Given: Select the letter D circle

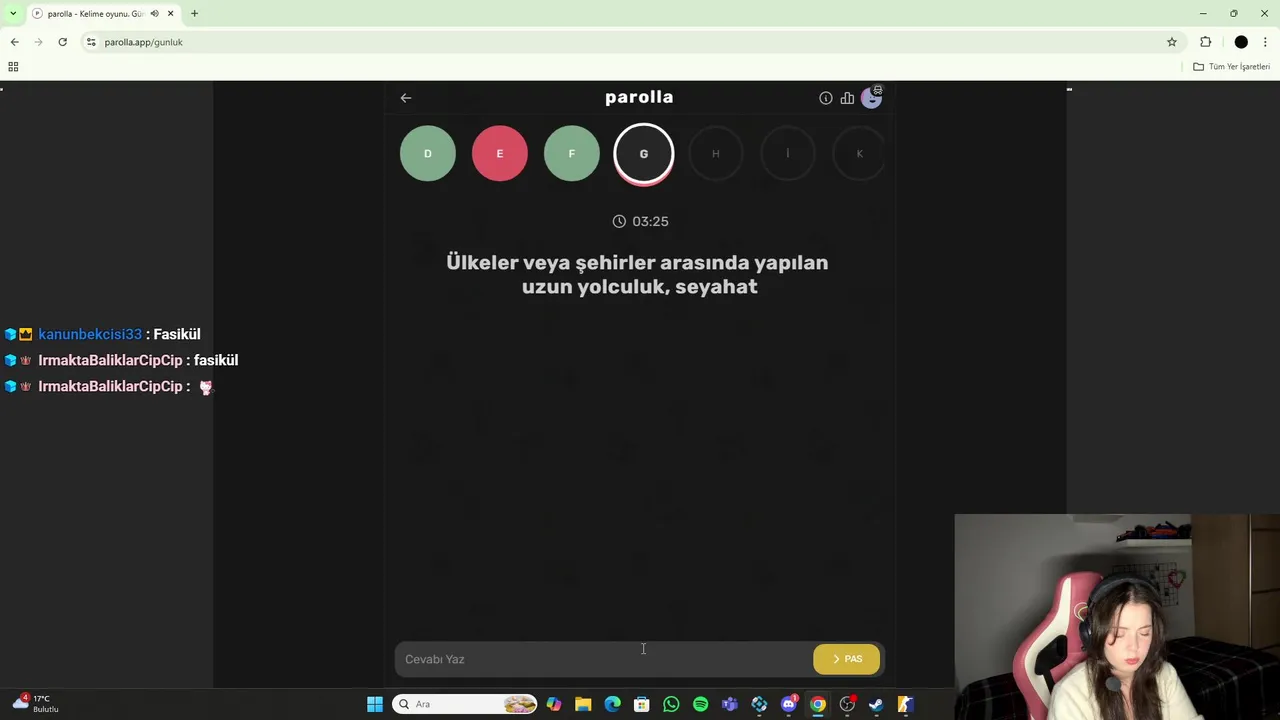Looking at the screenshot, I should (428, 153).
